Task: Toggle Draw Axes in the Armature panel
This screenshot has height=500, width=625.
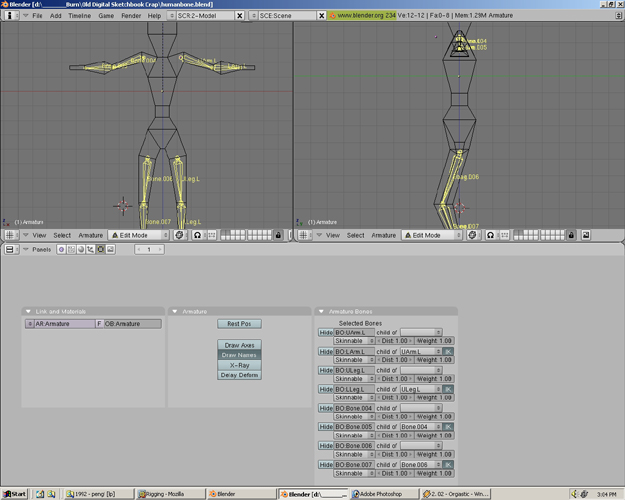Action: (x=239, y=345)
